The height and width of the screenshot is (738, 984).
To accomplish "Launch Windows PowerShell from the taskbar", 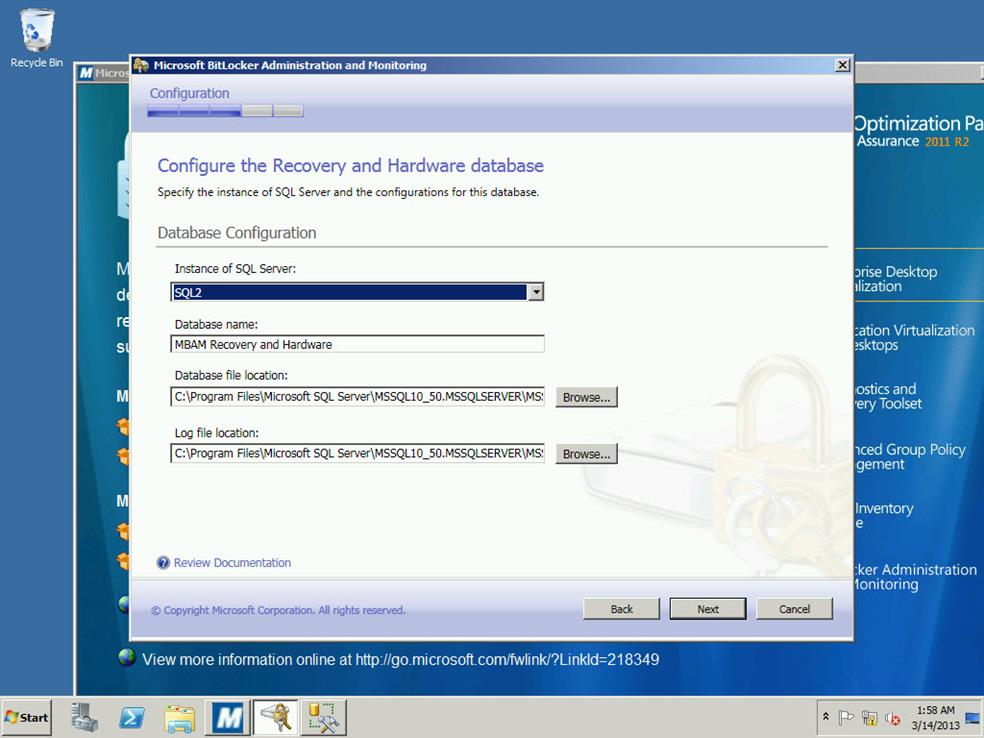I will [x=132, y=717].
